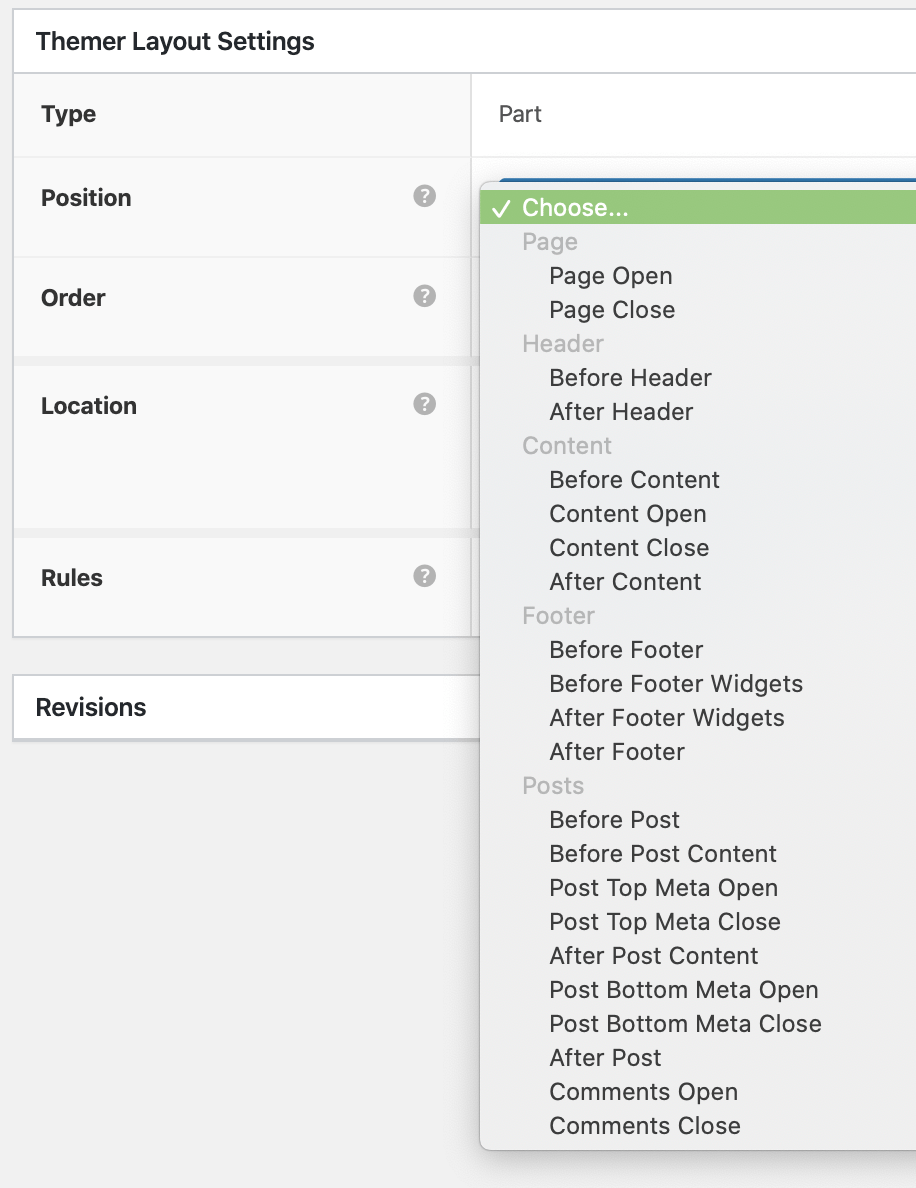The height and width of the screenshot is (1188, 916).
Task: Select Post Top Meta Open
Action: (x=663, y=888)
